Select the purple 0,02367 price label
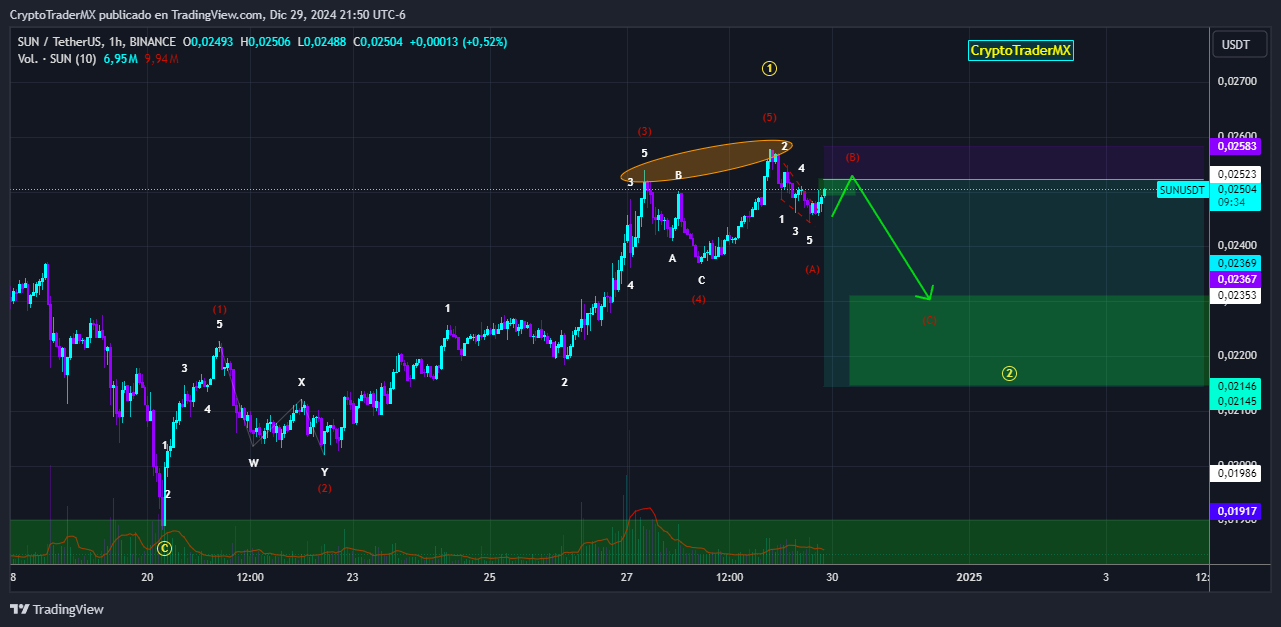 click(1238, 279)
